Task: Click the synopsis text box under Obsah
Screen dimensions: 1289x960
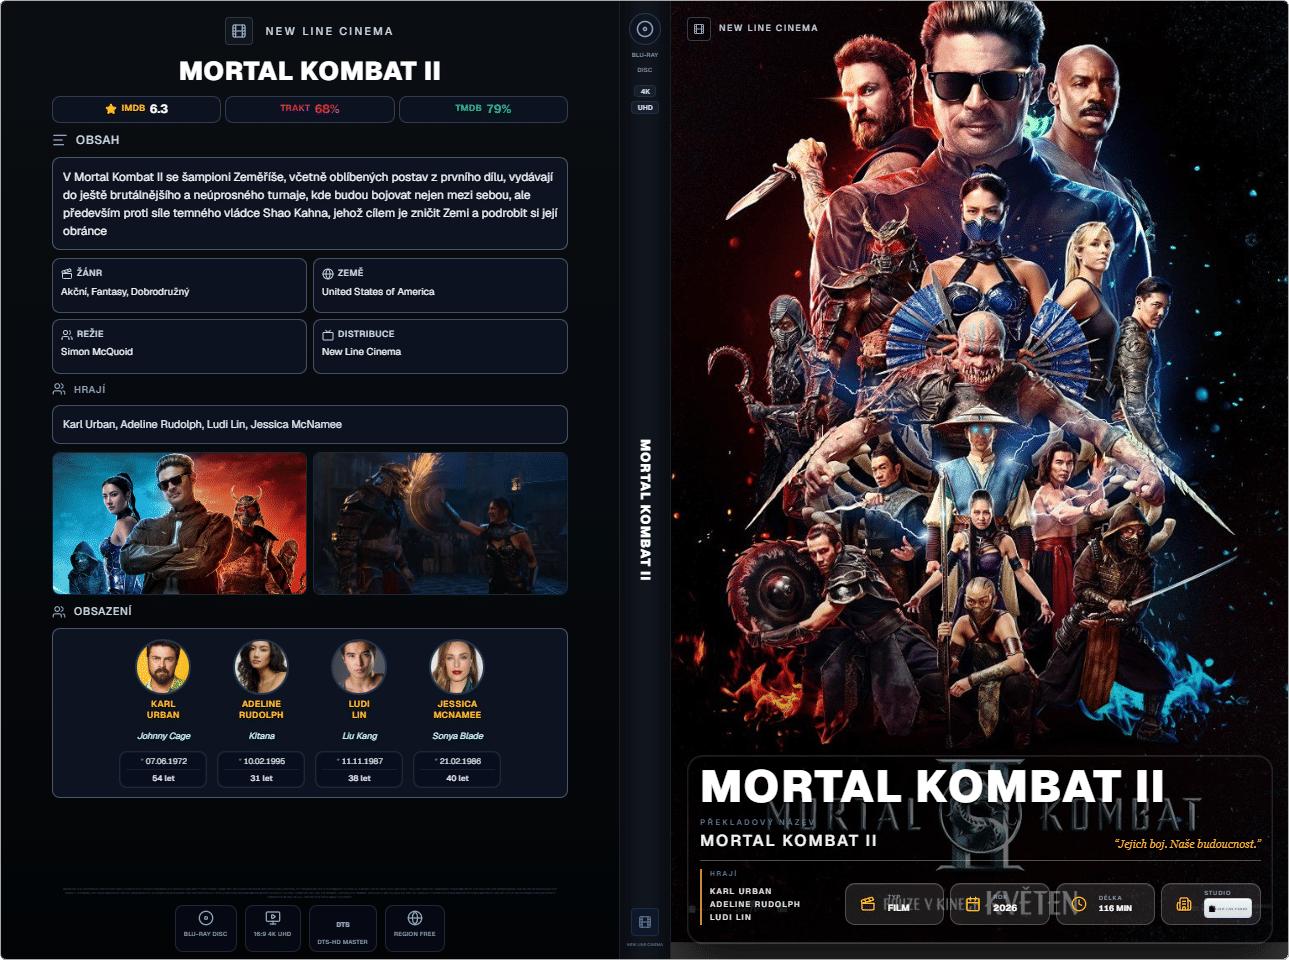Action: [x=310, y=203]
